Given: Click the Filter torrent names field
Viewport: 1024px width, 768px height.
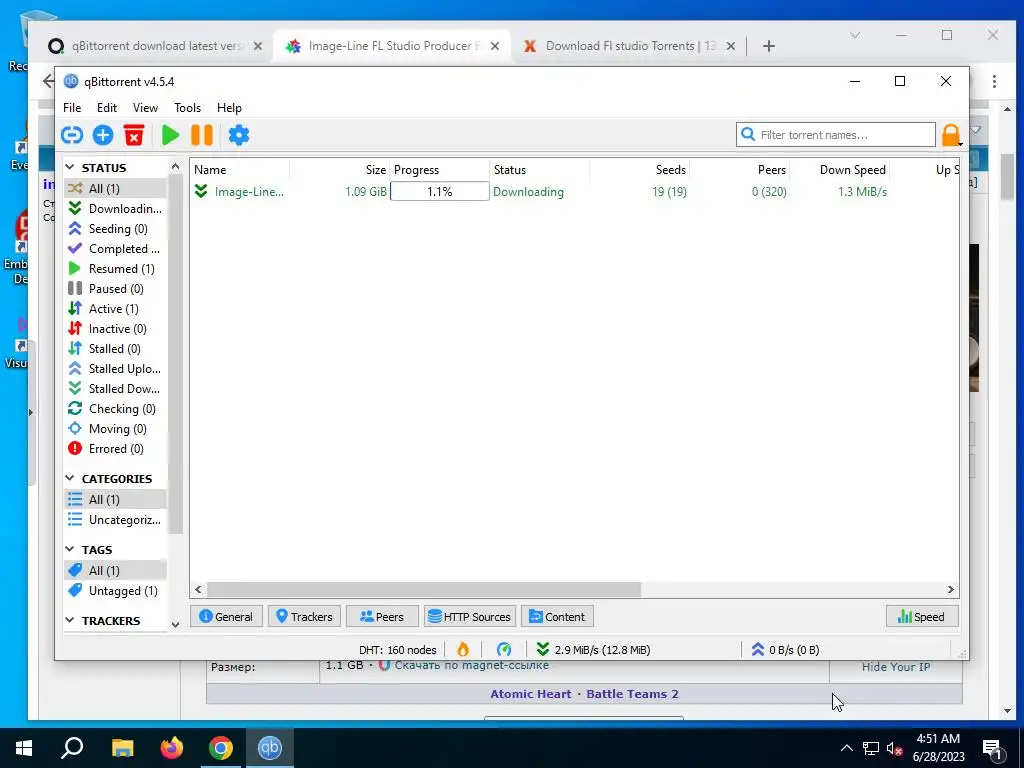Looking at the screenshot, I should tap(836, 135).
